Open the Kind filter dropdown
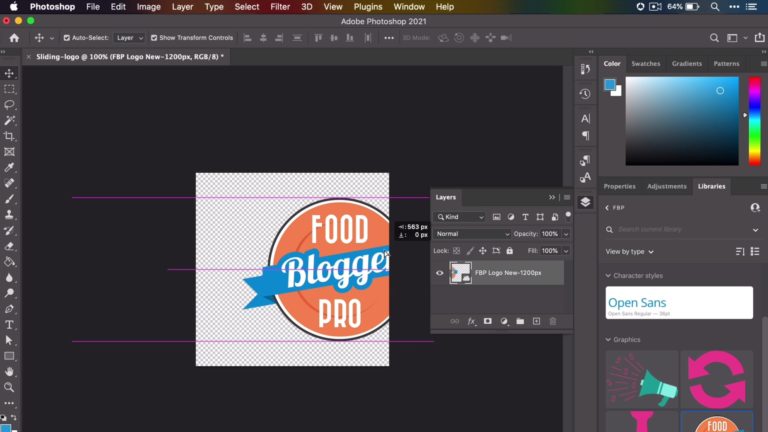Screen dimensions: 768x432 [x=460, y=216]
